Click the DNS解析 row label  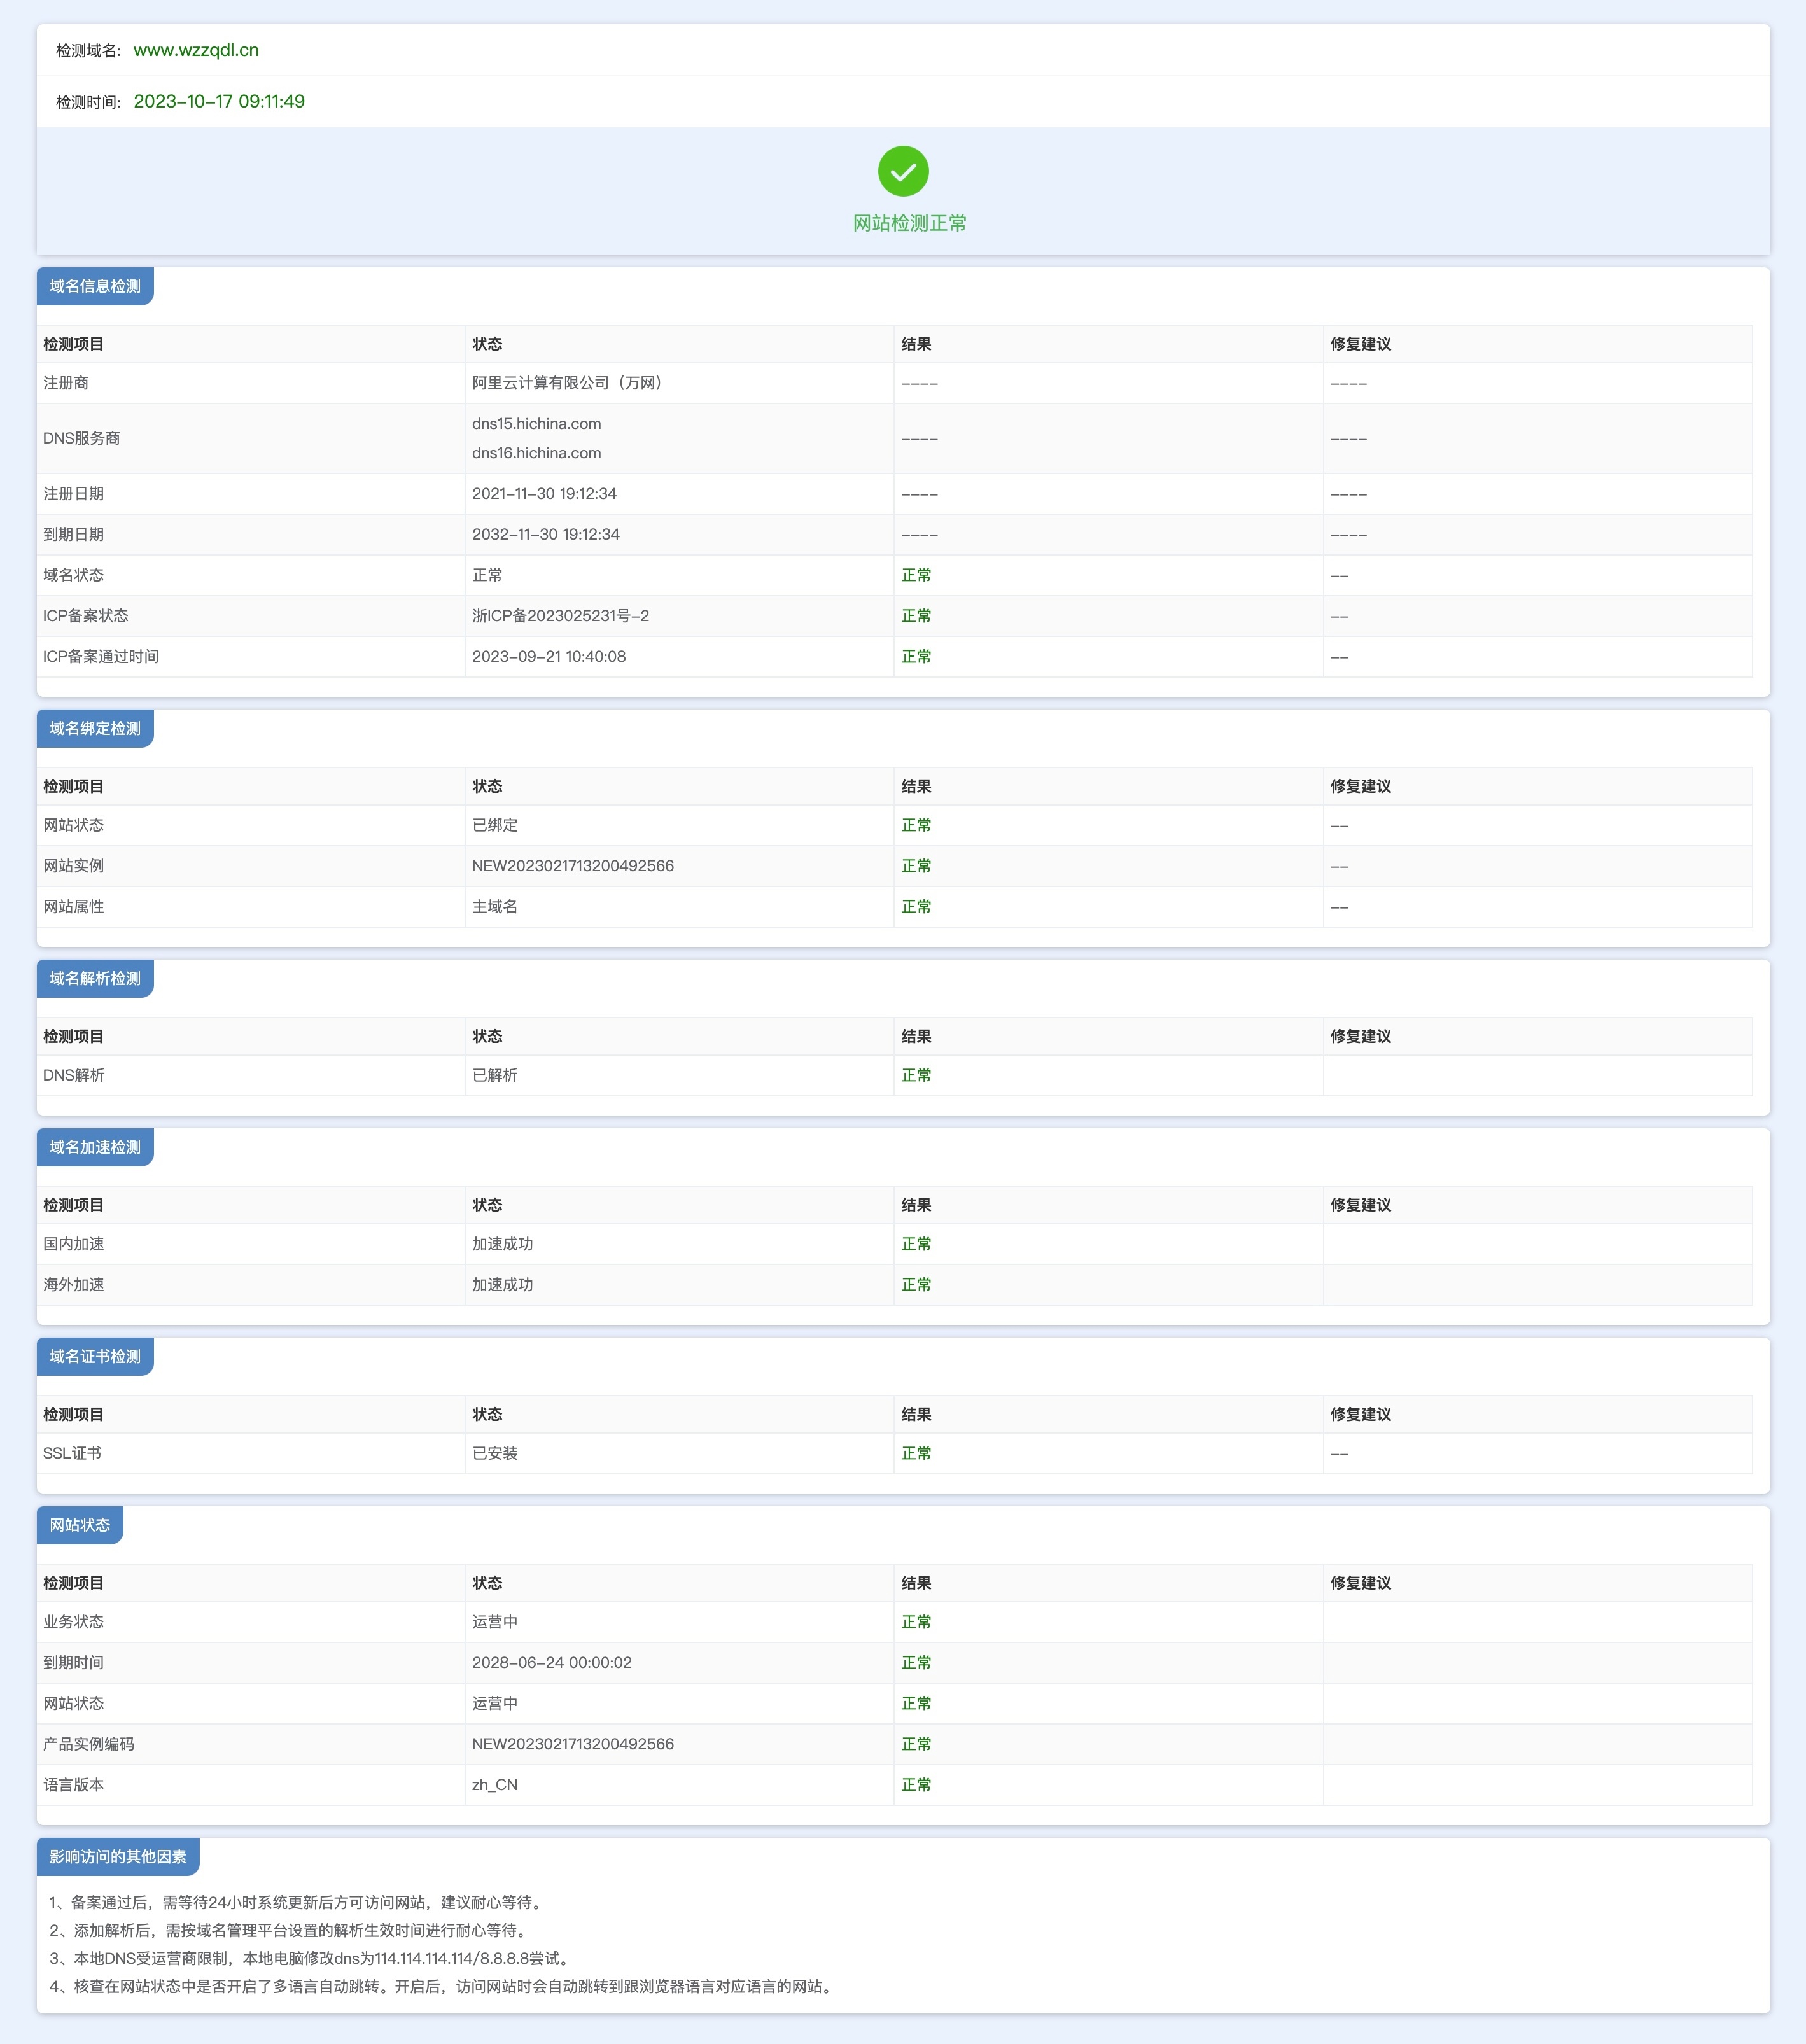[x=74, y=1075]
